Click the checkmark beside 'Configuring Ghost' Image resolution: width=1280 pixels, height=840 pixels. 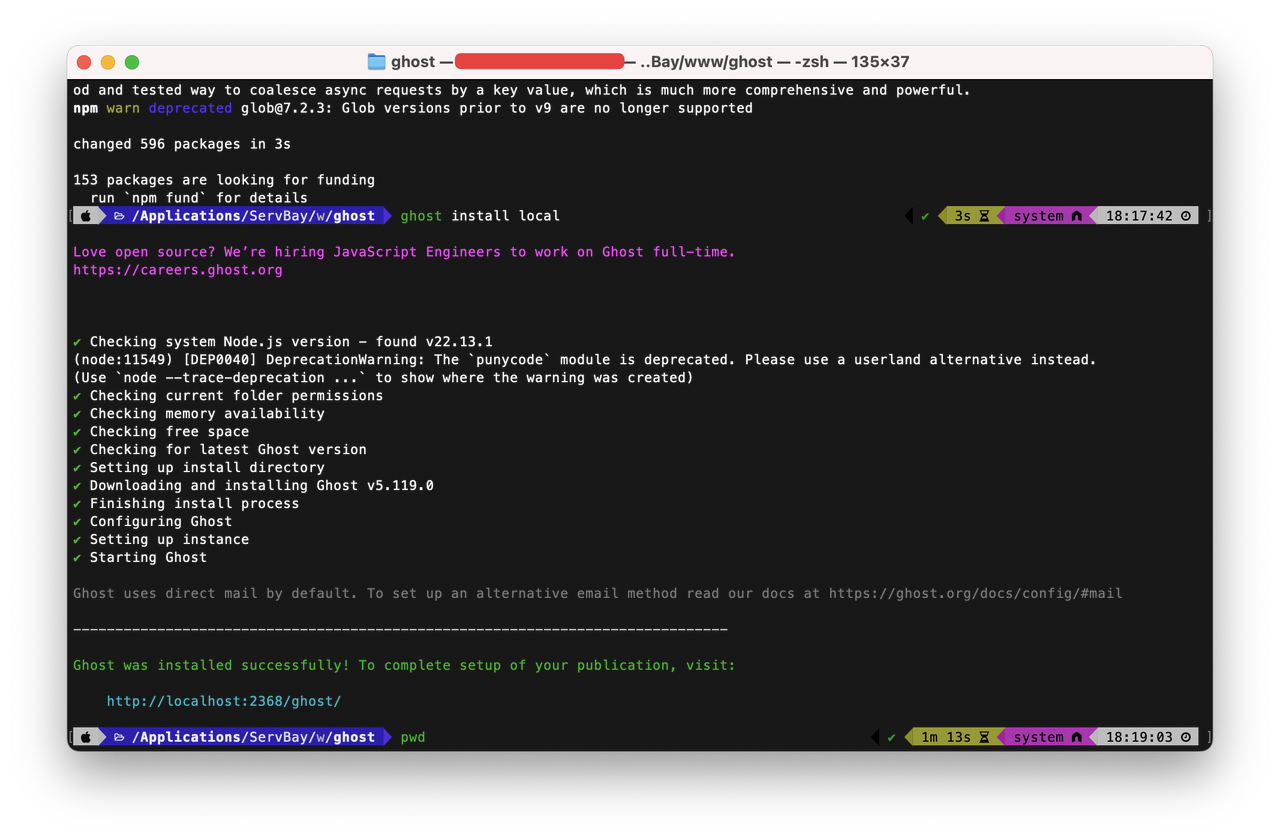pos(77,522)
